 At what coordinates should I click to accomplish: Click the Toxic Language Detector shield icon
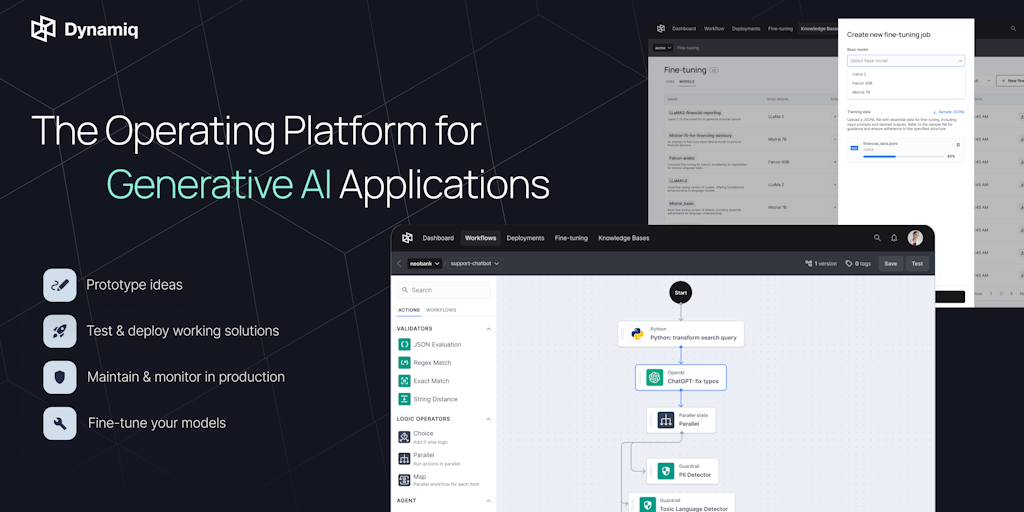[648, 505]
